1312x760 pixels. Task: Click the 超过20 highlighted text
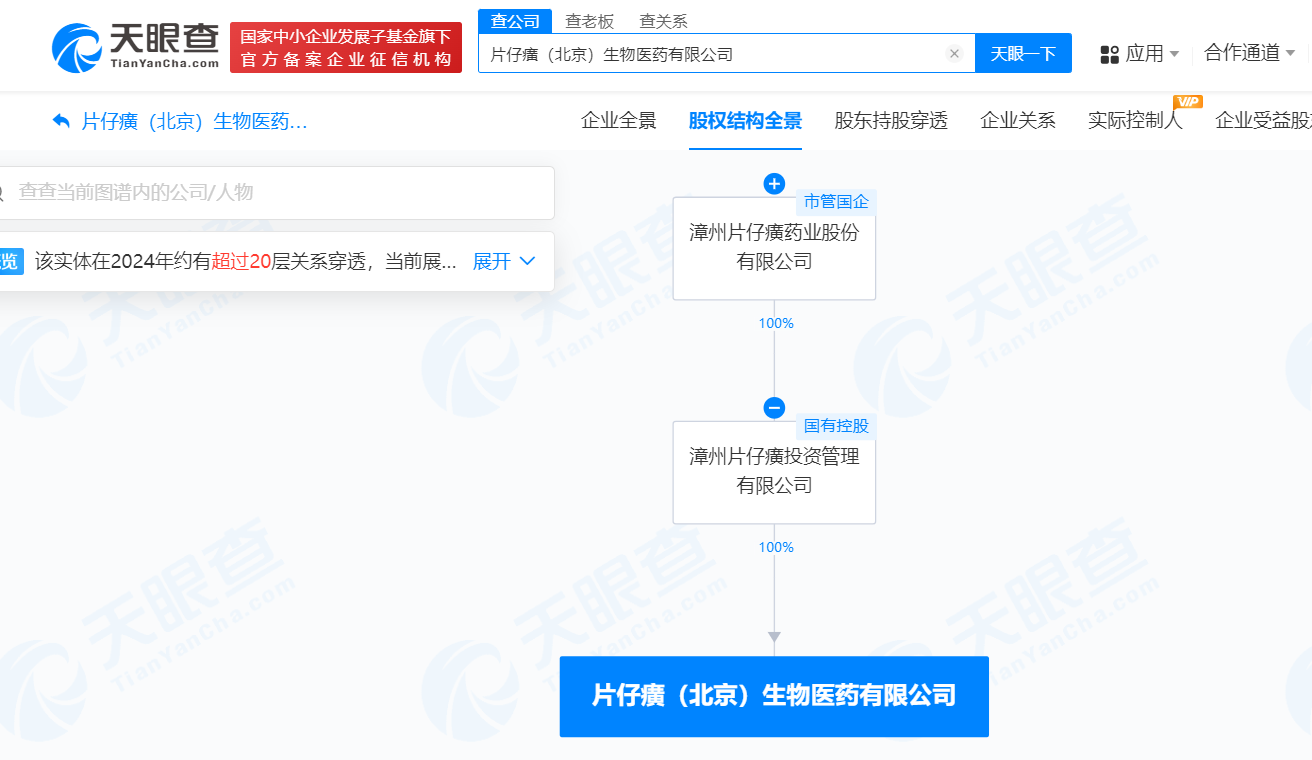click(x=241, y=262)
